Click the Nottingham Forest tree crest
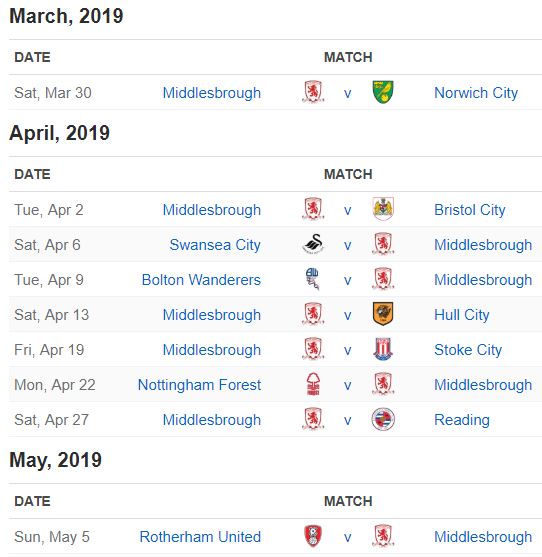Image resolution: width=542 pixels, height=557 pixels. point(313,384)
